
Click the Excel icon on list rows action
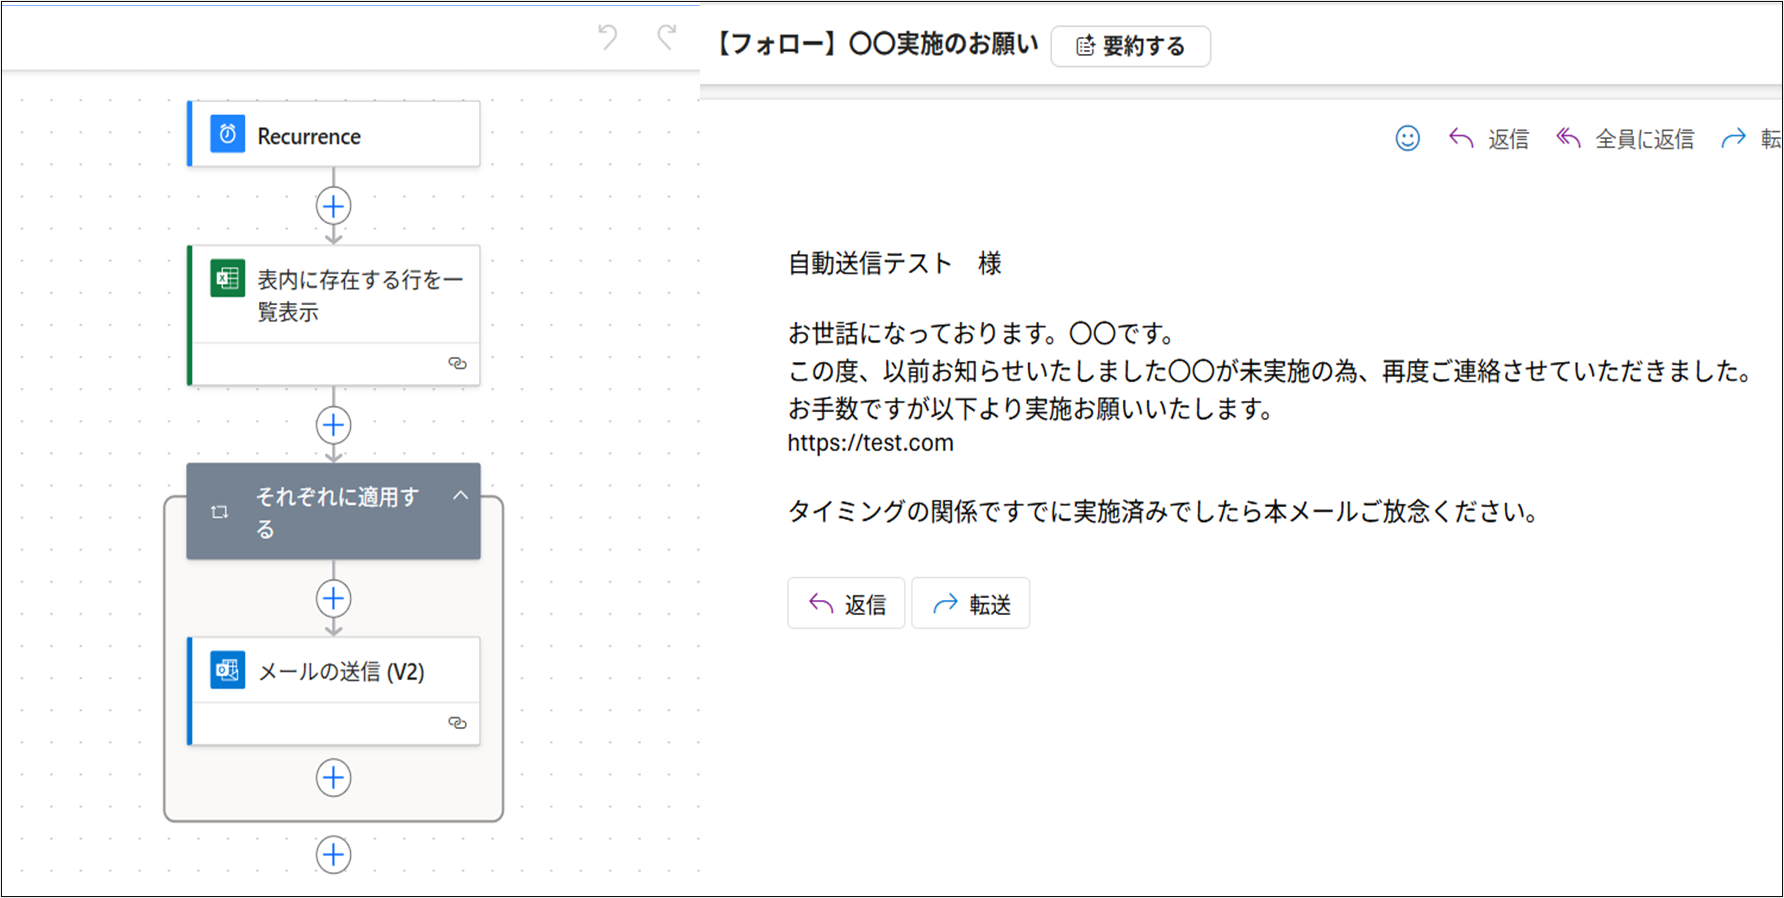click(x=228, y=279)
